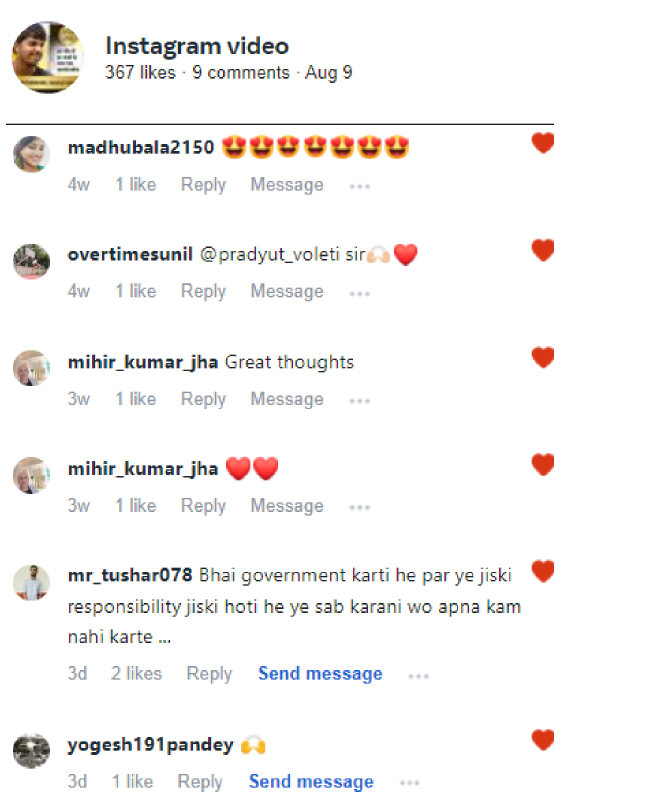Viewport: 652px width, 808px height.
Task: View the 2 likes on mr_tushar078's comment
Action: point(137,674)
